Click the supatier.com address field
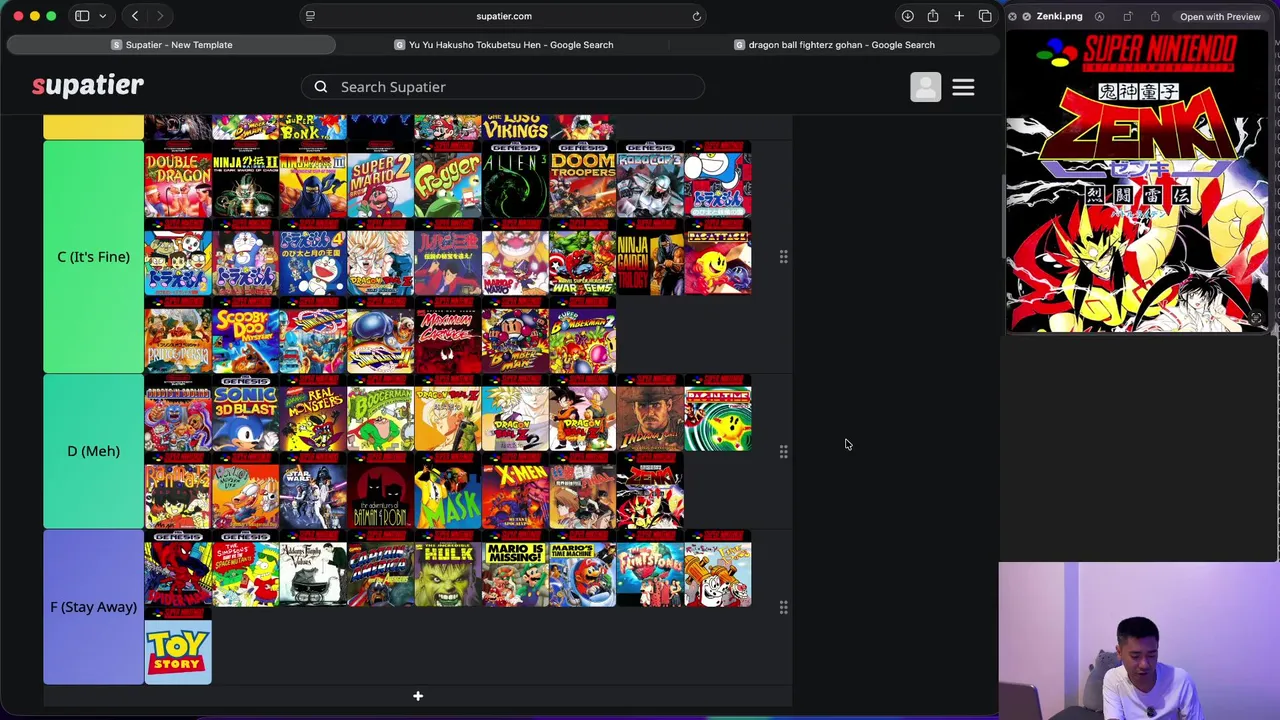1280x720 pixels. tap(504, 16)
